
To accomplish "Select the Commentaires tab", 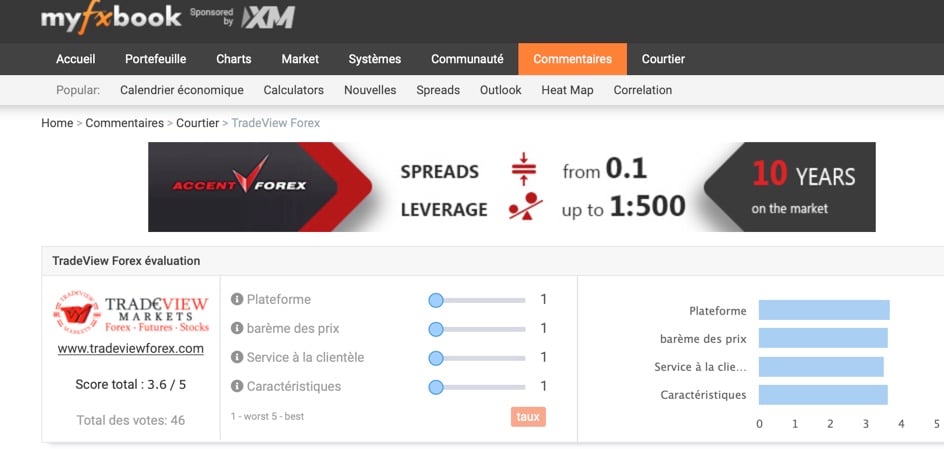I will 573,59.
